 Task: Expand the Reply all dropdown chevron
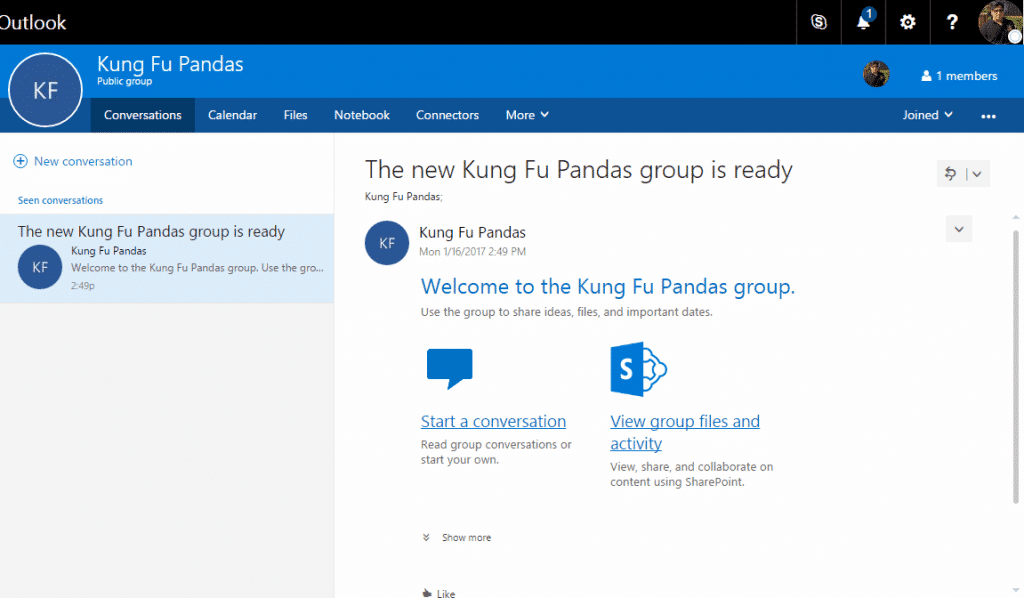(x=977, y=173)
